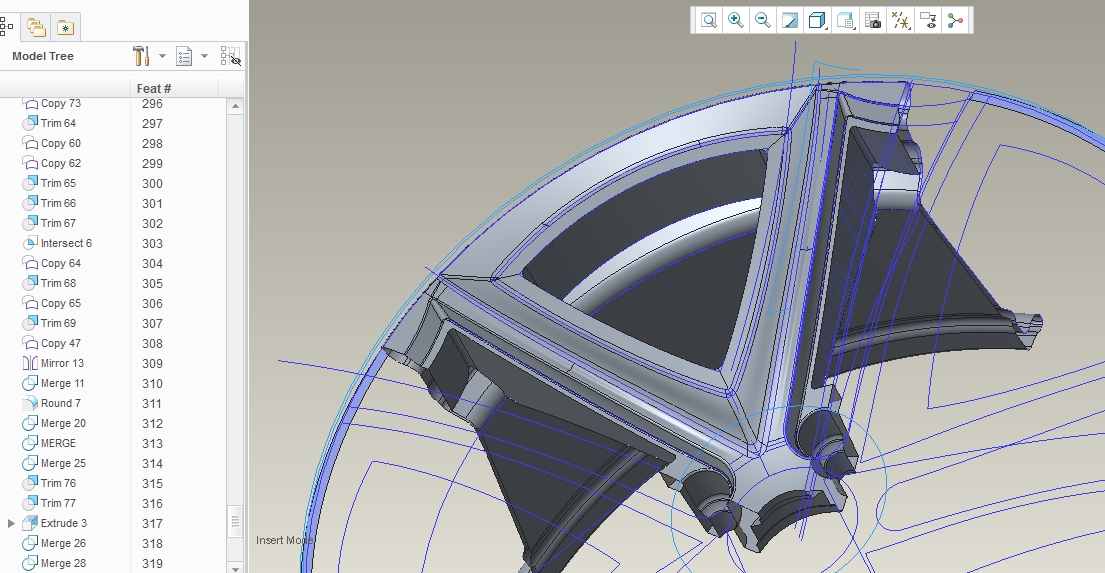The image size is (1105, 573).
Task: Click the Merge 11 feature icon
Action: [x=30, y=383]
